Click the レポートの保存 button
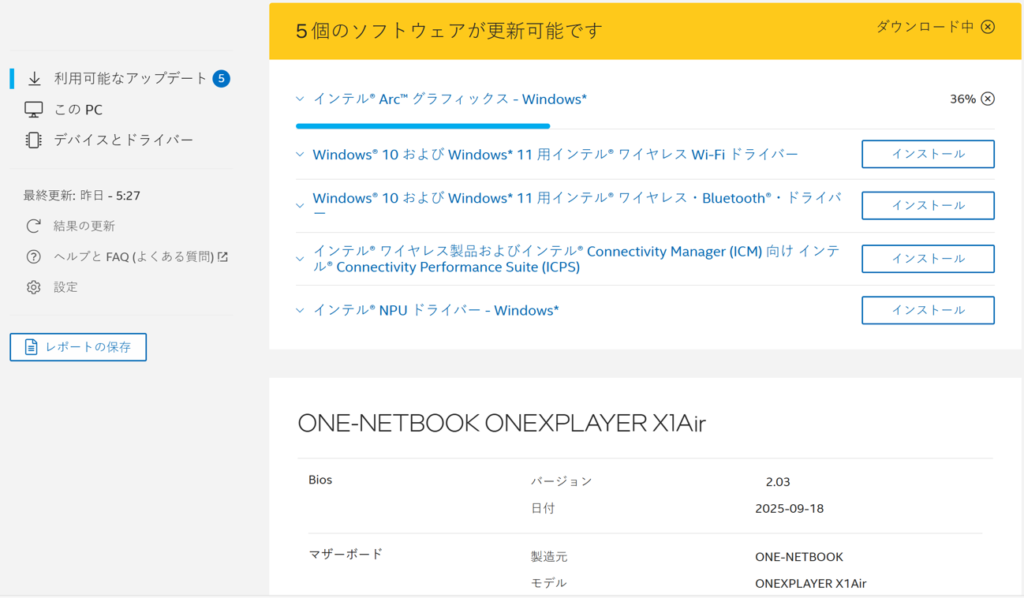Image resolution: width=1024 pixels, height=598 pixels. point(78,347)
